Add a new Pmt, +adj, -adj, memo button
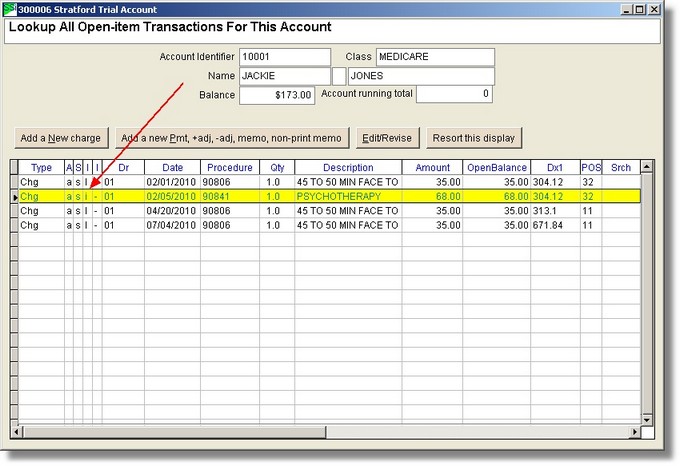The image size is (680, 466). [232, 138]
